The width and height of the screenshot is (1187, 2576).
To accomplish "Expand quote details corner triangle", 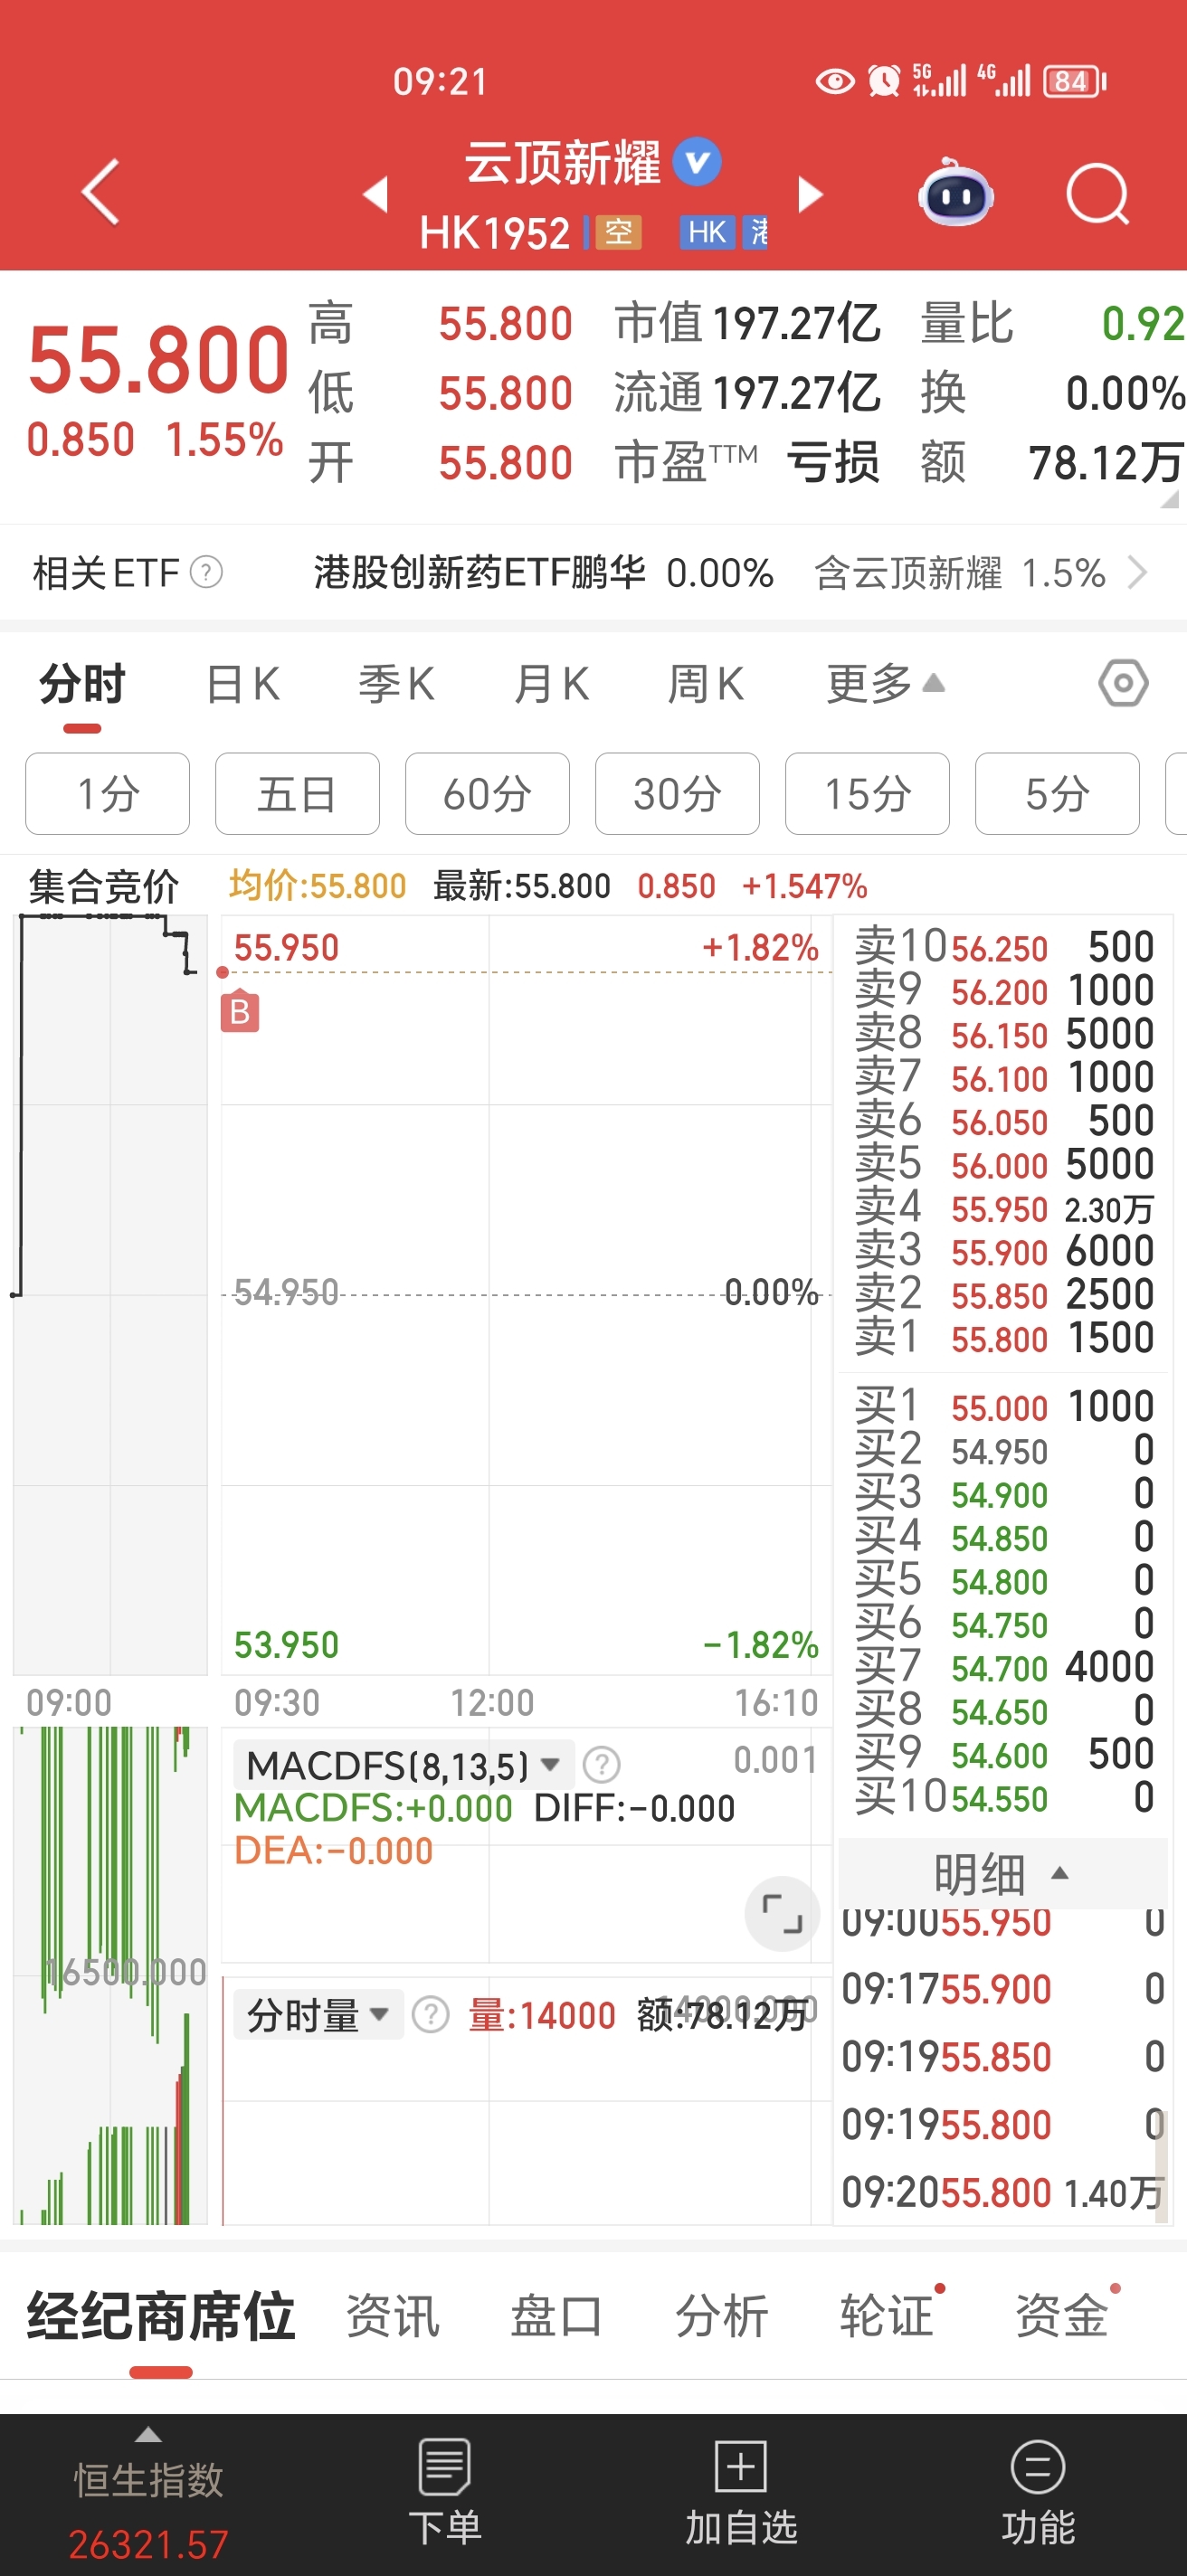I will point(1169,499).
